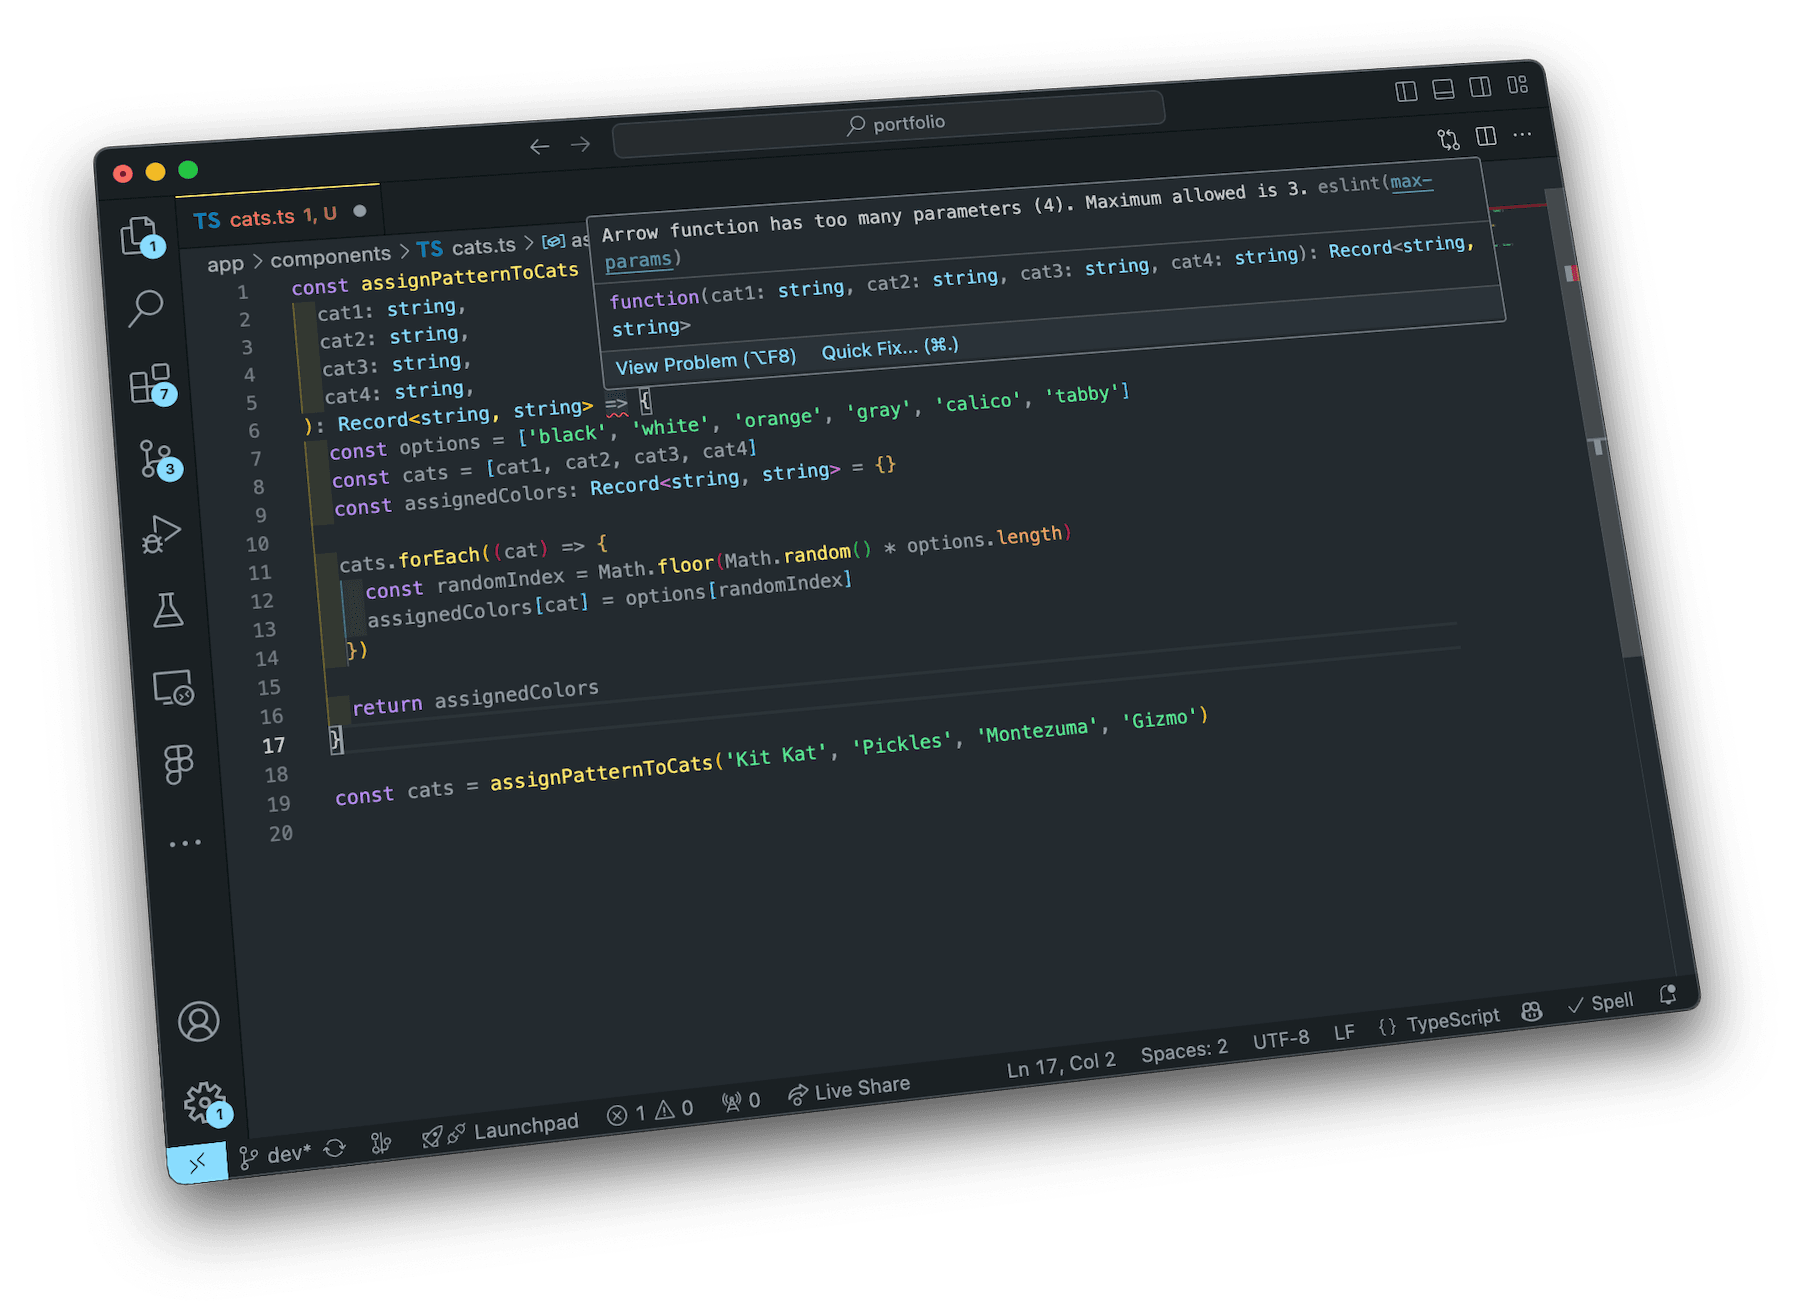The width and height of the screenshot is (1800, 1314).
Task: Start a Live Share session
Action: (x=849, y=1090)
